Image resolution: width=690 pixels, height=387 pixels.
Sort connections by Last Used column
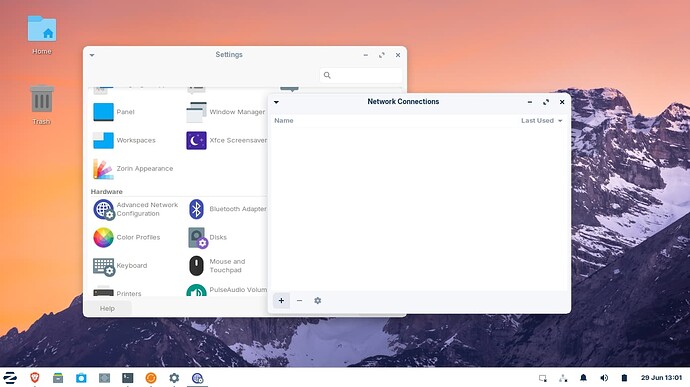pos(541,121)
